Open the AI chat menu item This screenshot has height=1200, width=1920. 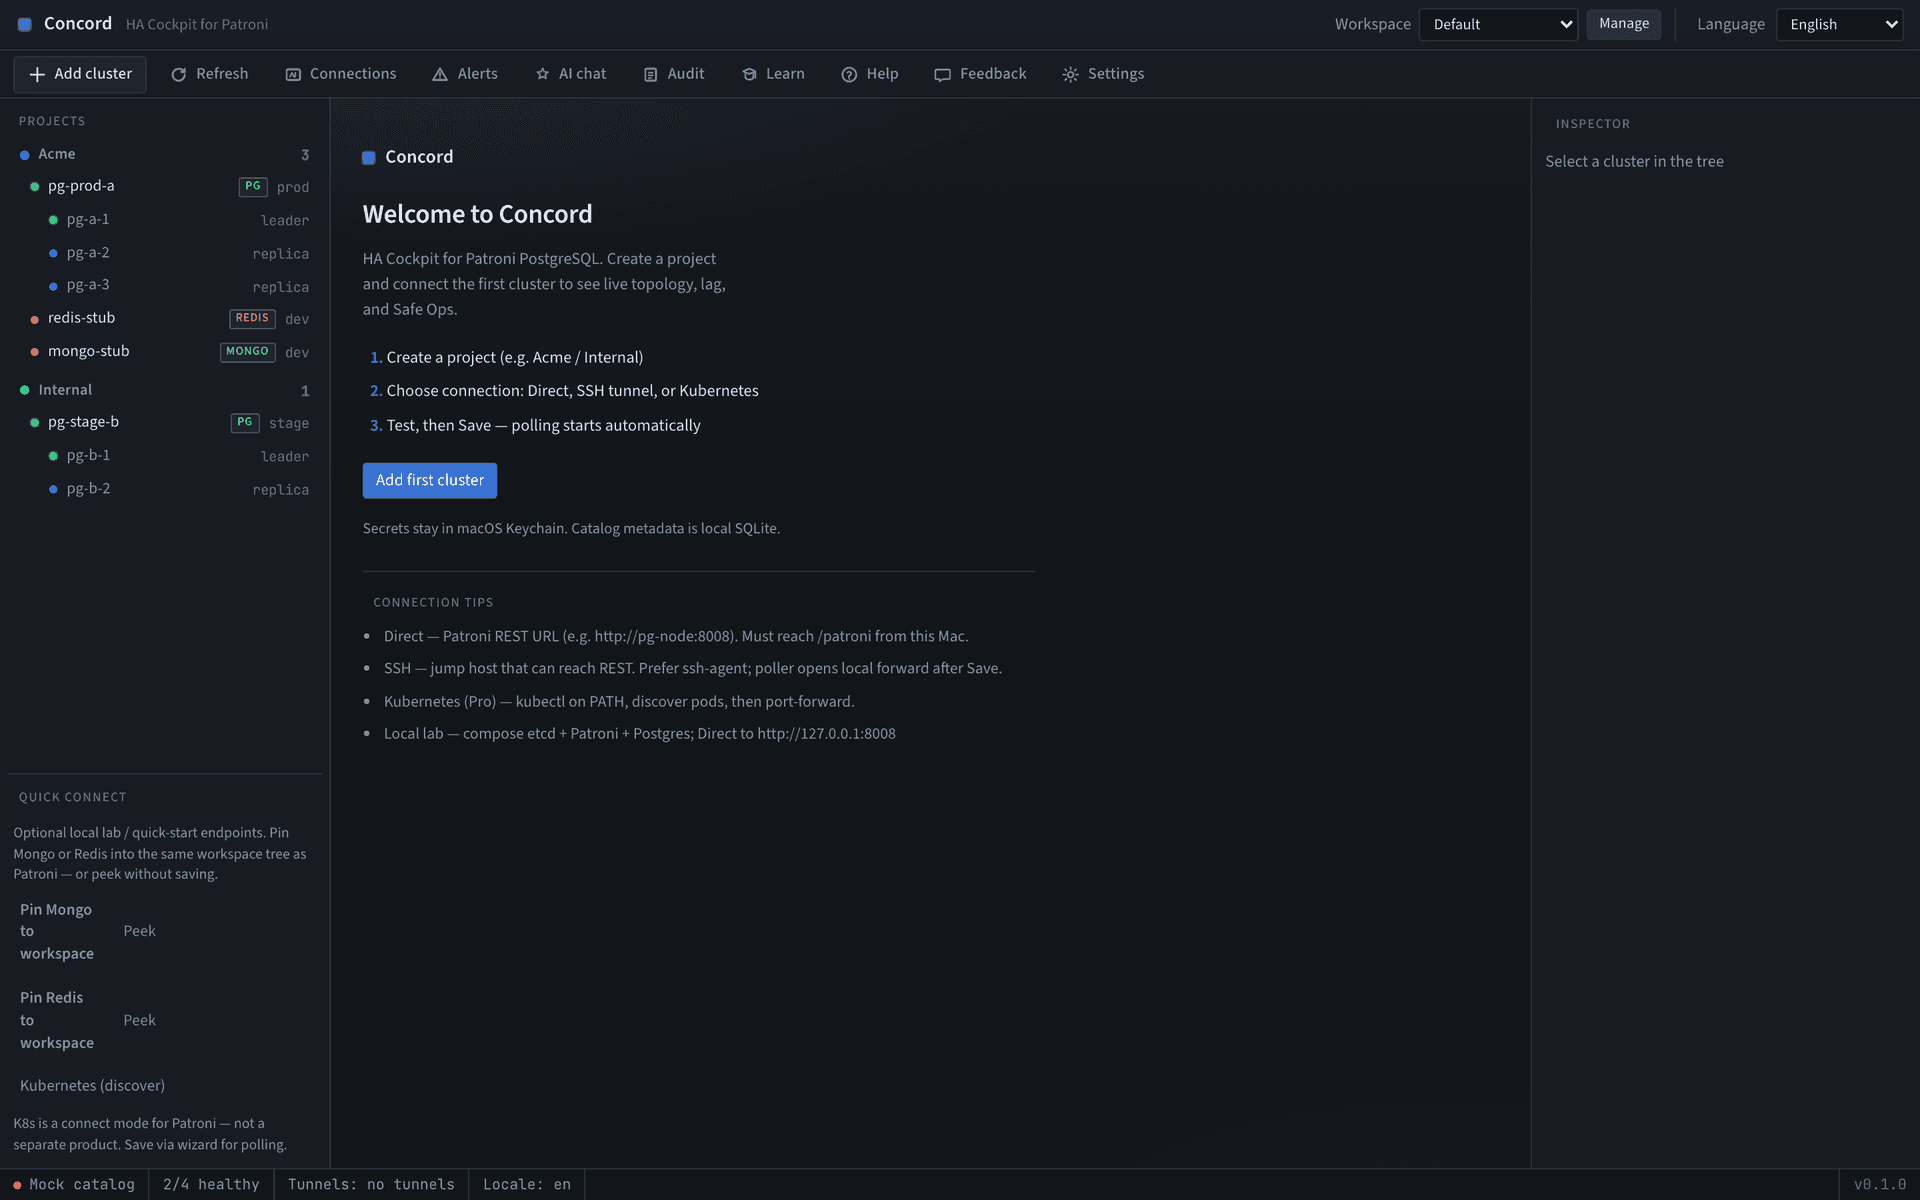click(571, 74)
